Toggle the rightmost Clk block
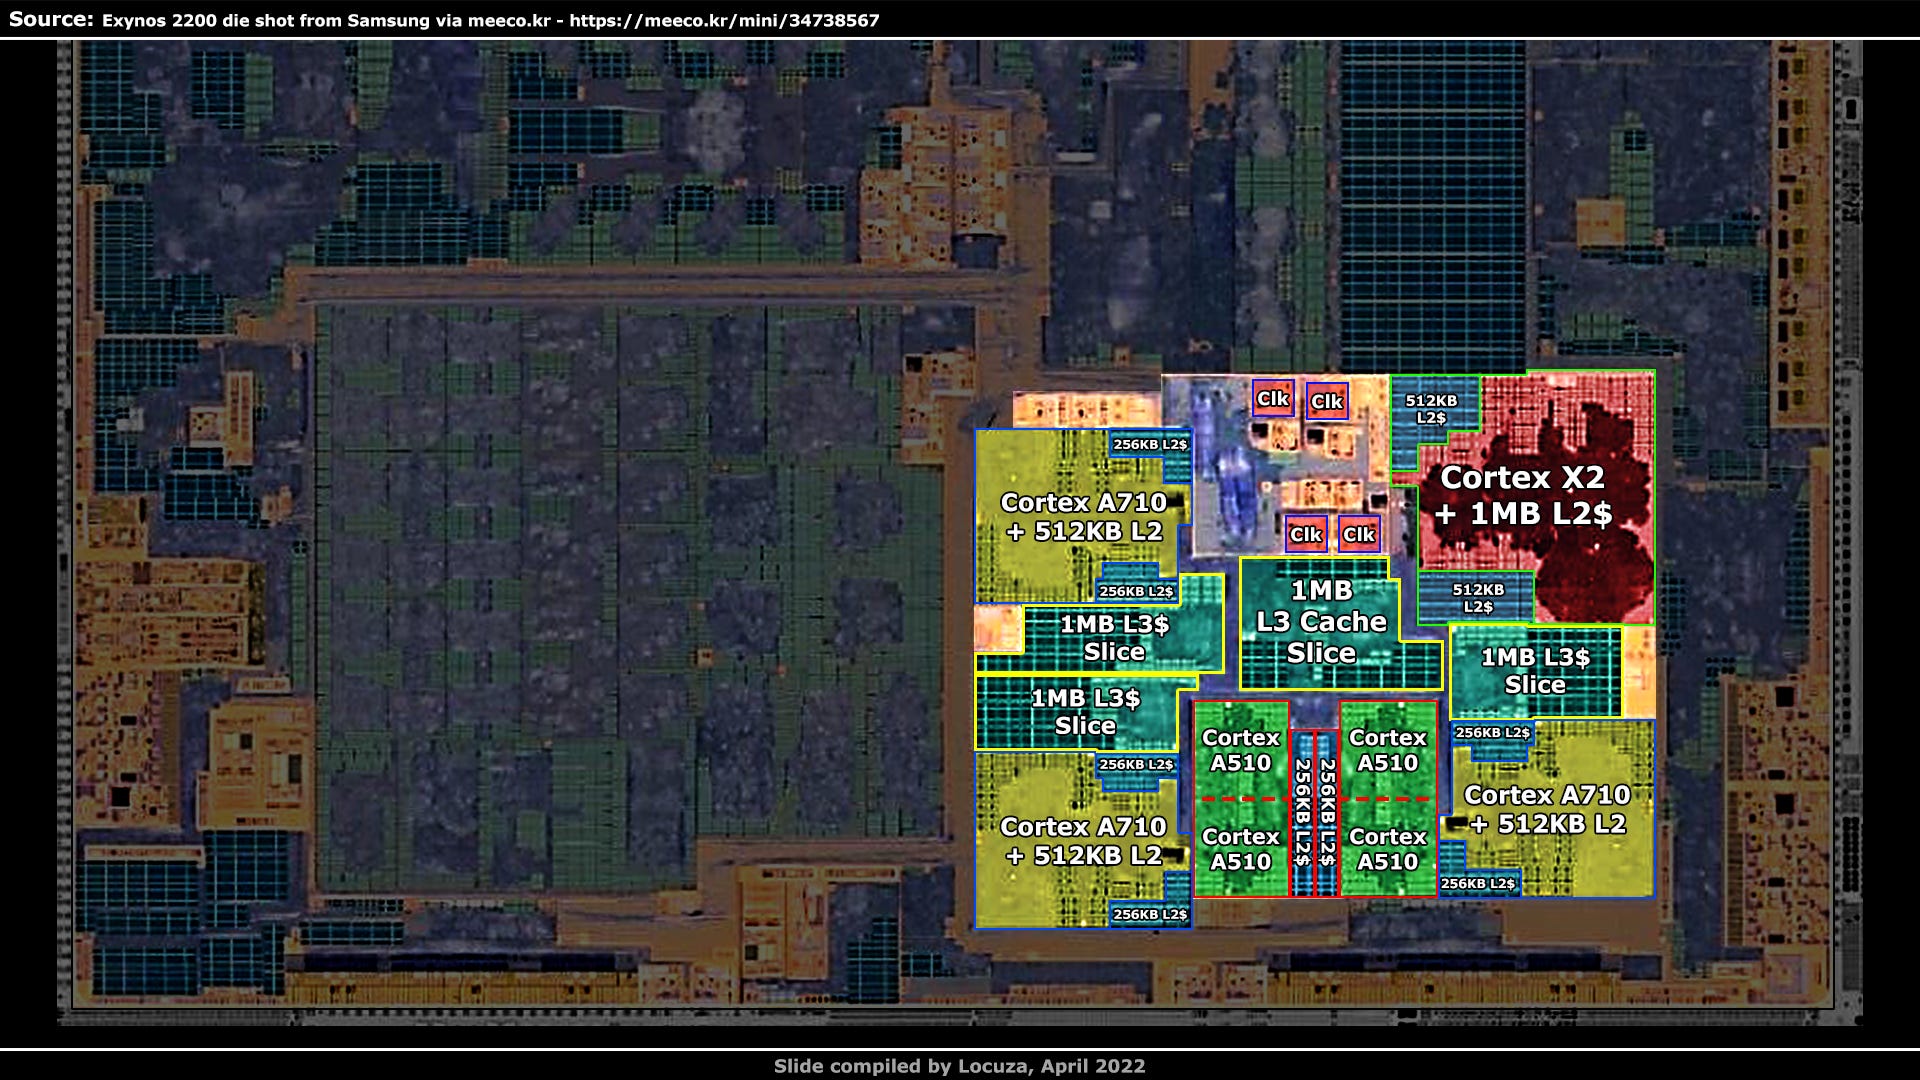 pos(1357,534)
